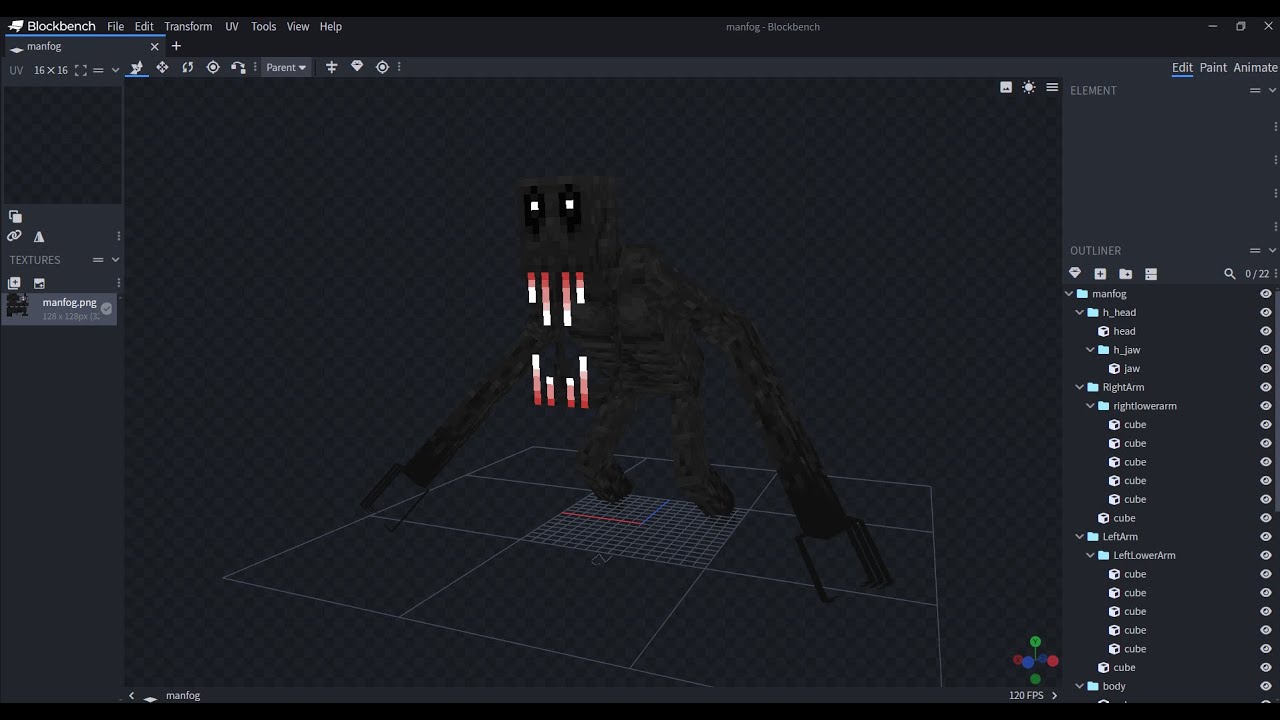Viewport: 1280px width, 720px height.
Task: Switch to the Paint mode tab
Action: [x=1213, y=67]
